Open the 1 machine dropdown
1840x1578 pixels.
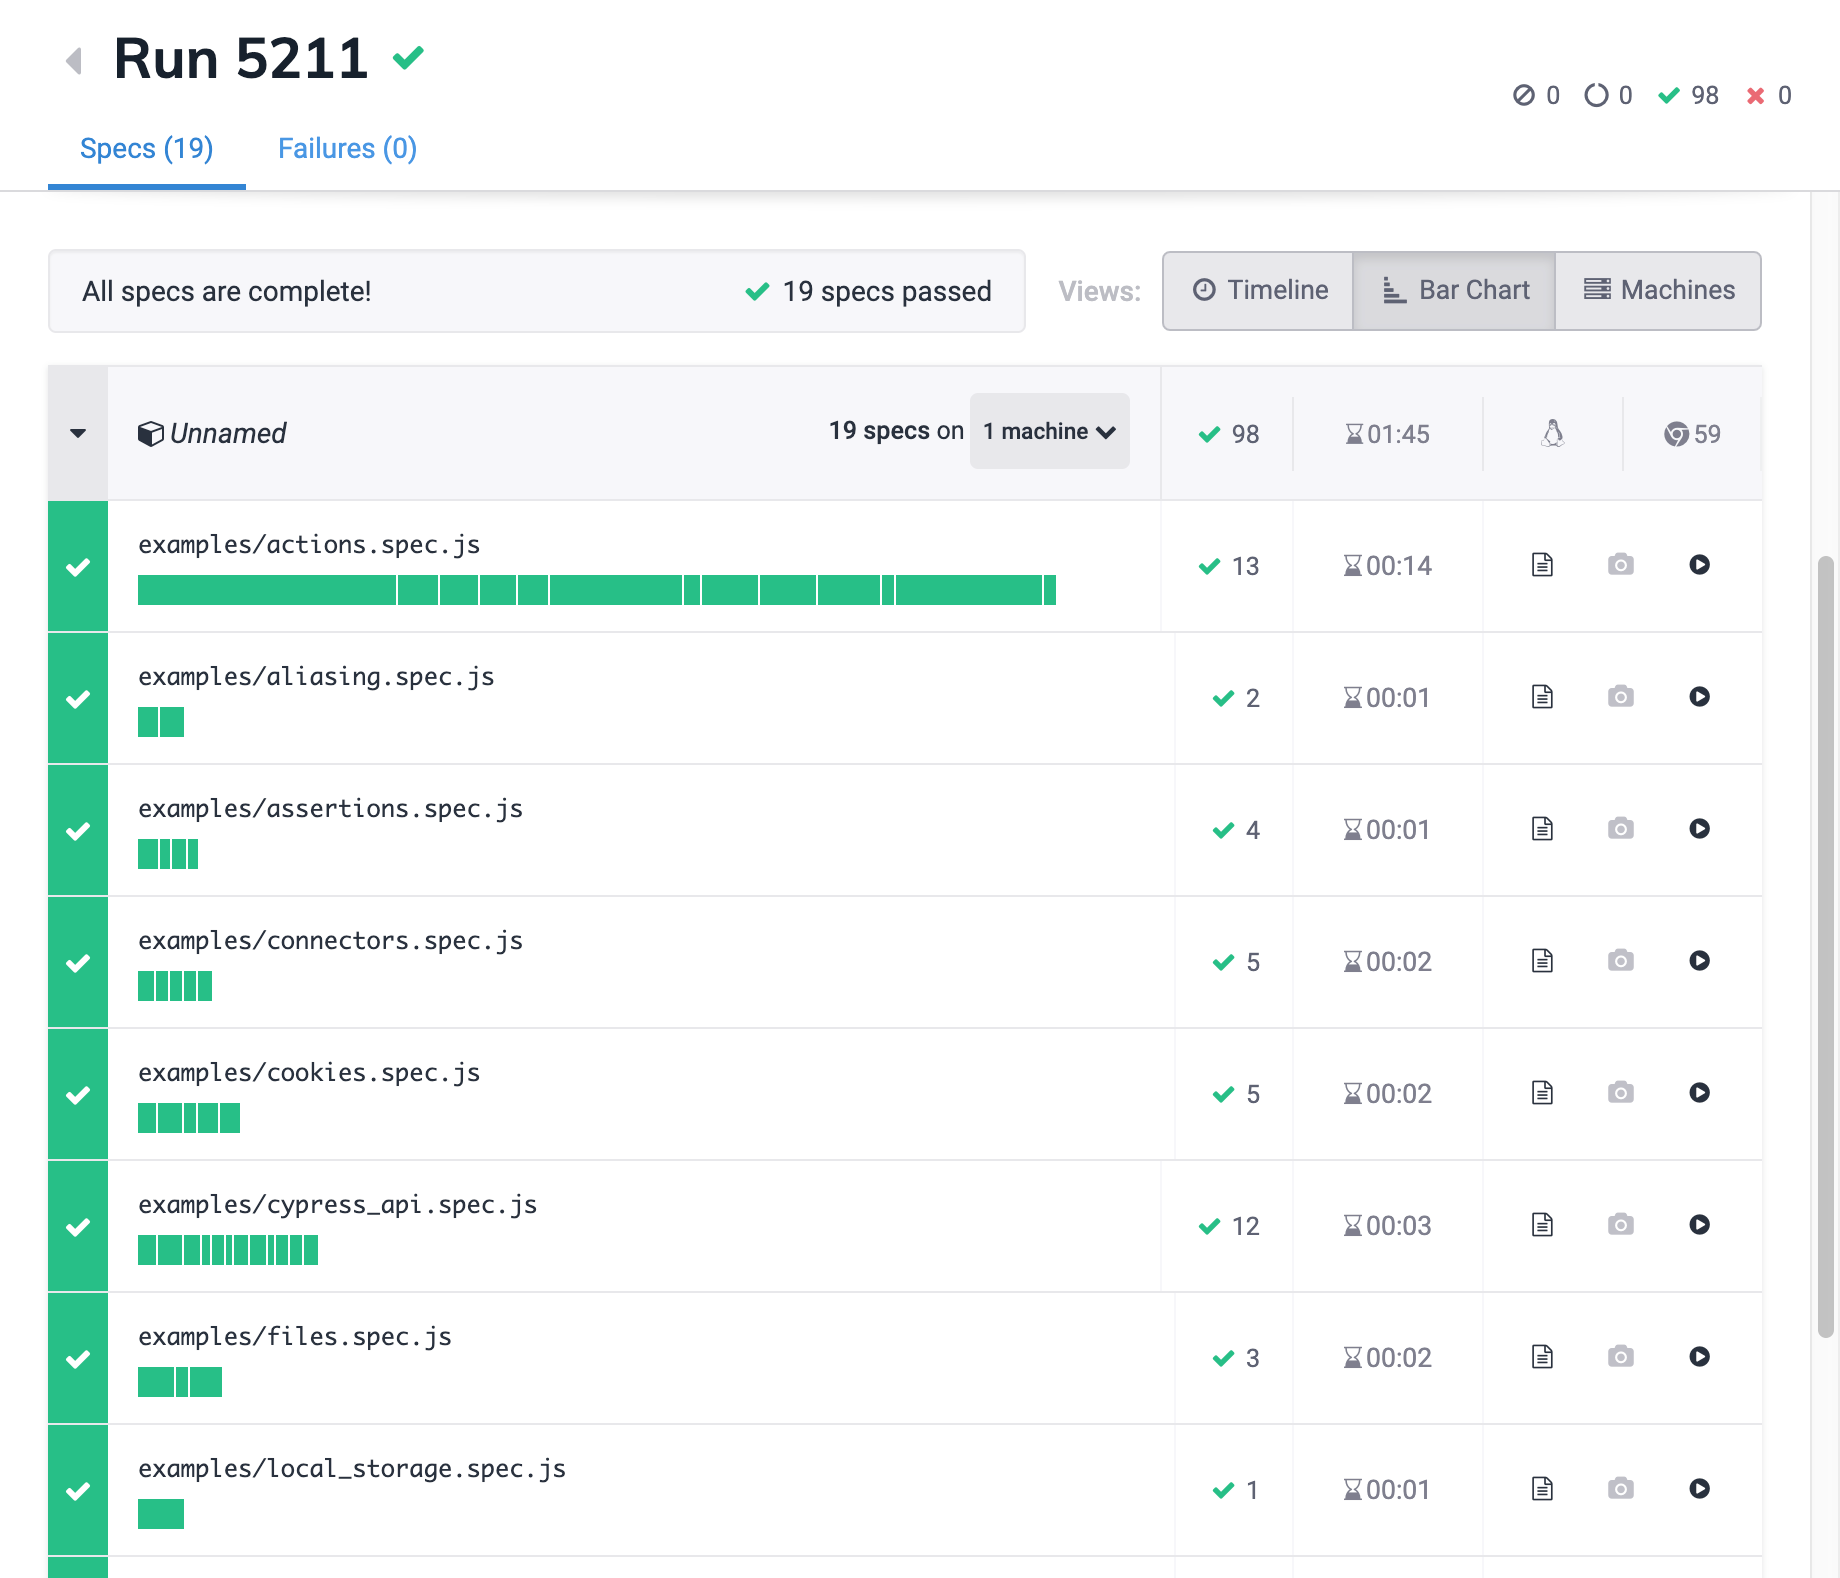[x=1049, y=431]
